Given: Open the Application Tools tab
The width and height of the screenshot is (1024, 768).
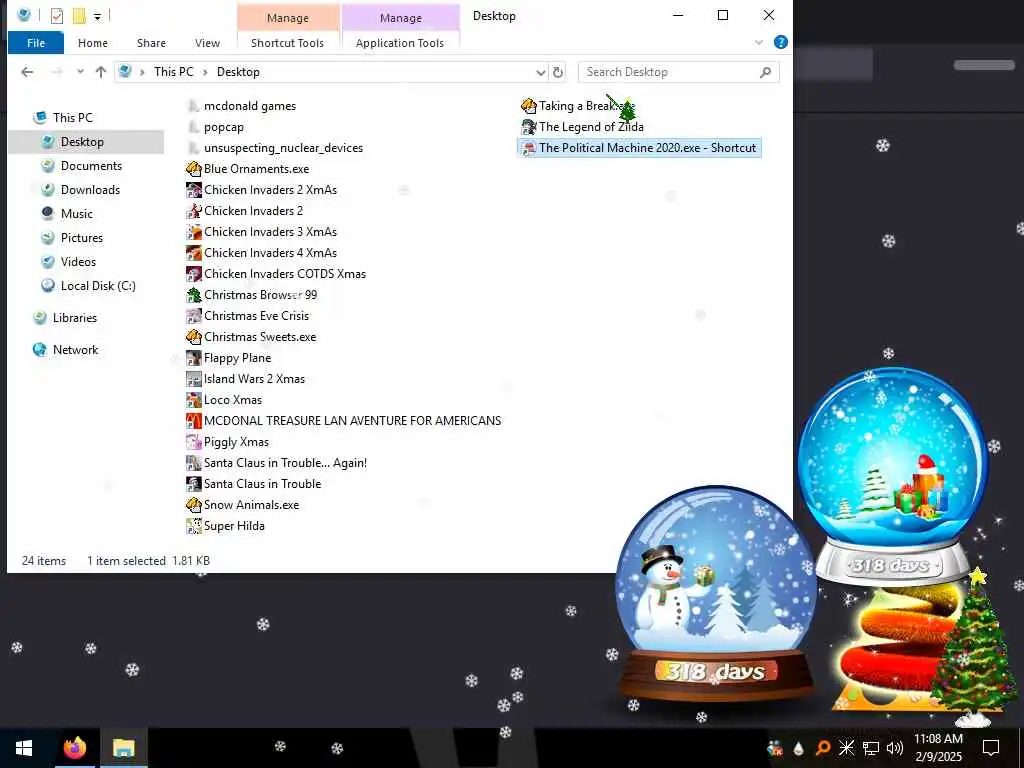Looking at the screenshot, I should click(400, 43).
